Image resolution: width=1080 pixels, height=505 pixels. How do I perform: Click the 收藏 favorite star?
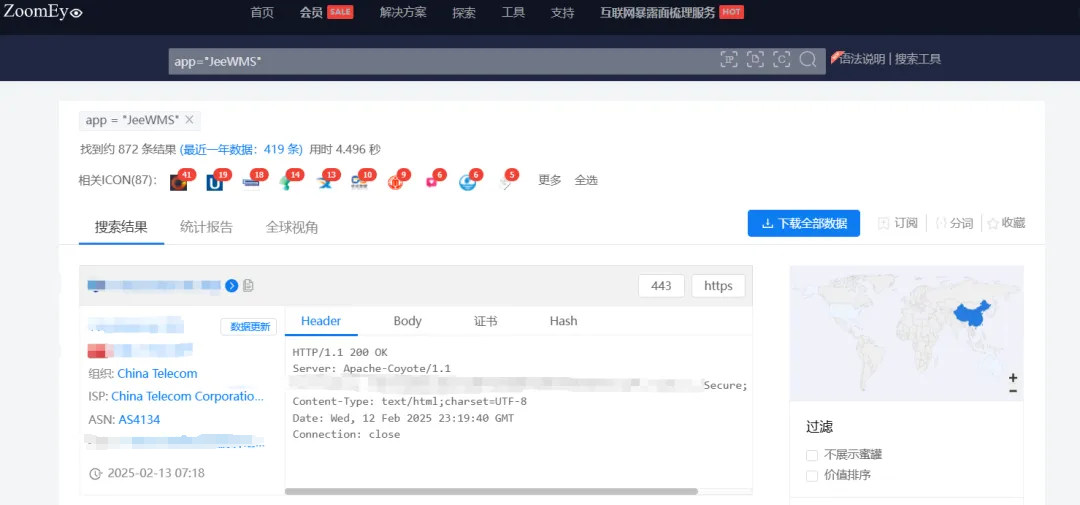pyautogui.click(x=993, y=223)
